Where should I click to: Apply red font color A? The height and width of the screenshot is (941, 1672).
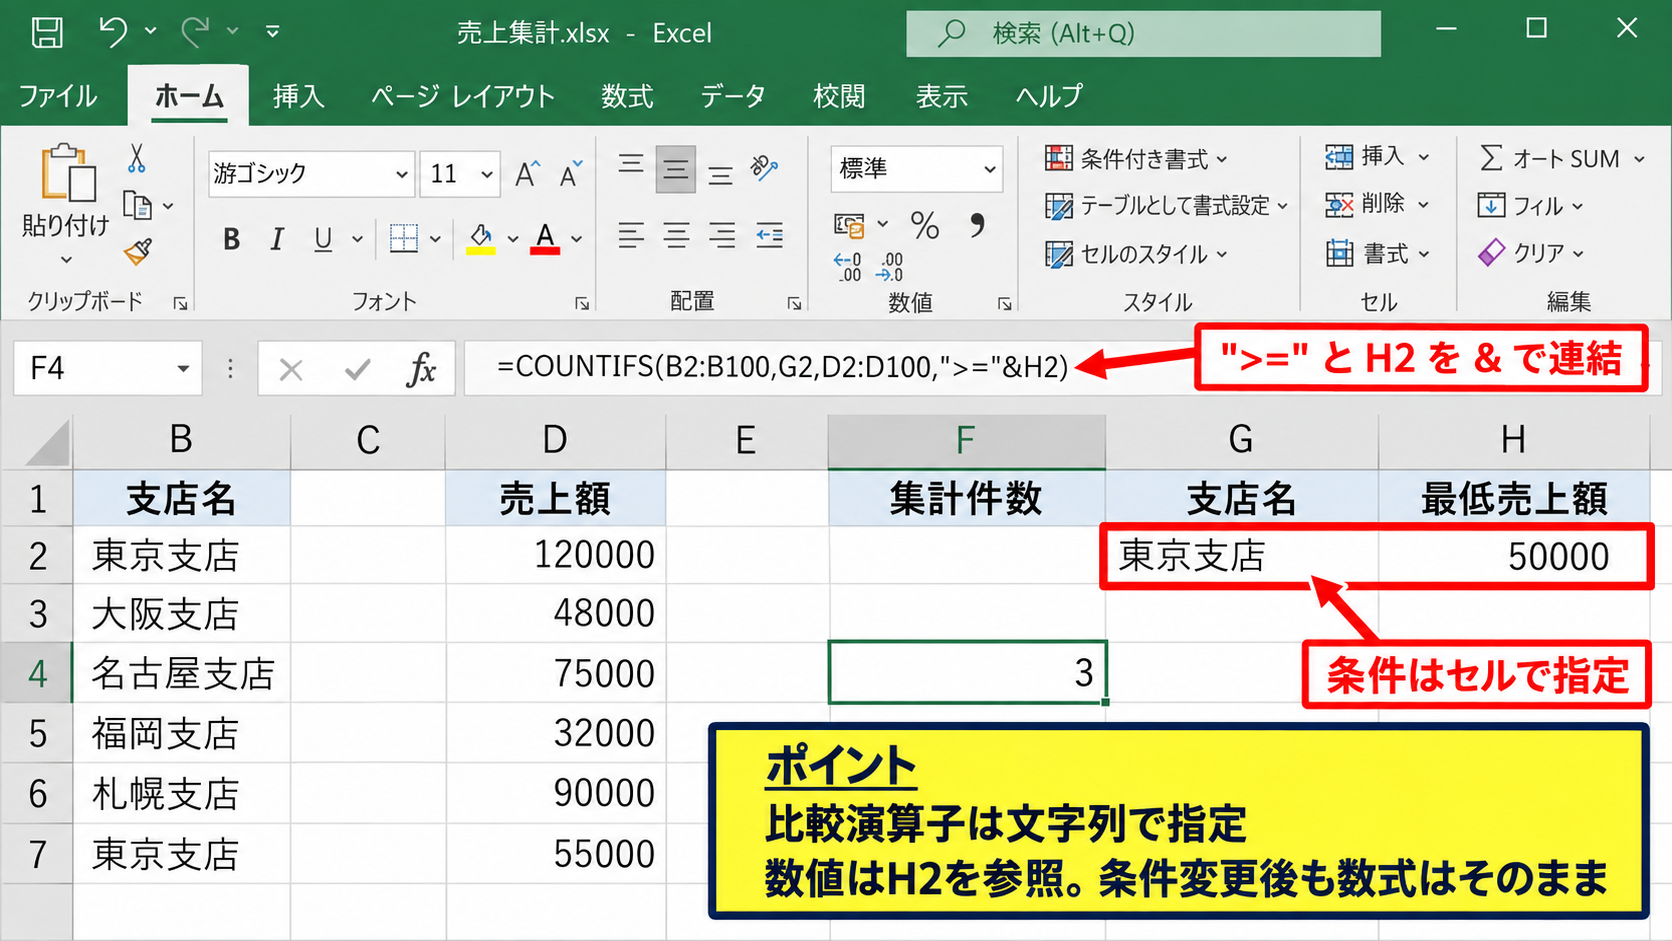[x=545, y=239]
